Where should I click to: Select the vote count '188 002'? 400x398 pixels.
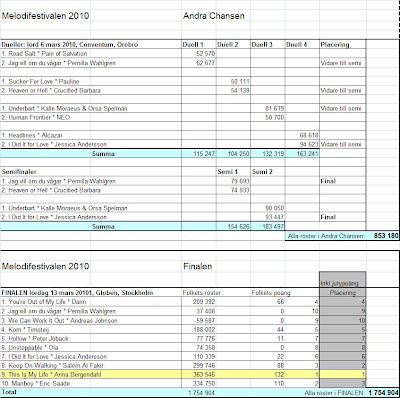[204, 329]
